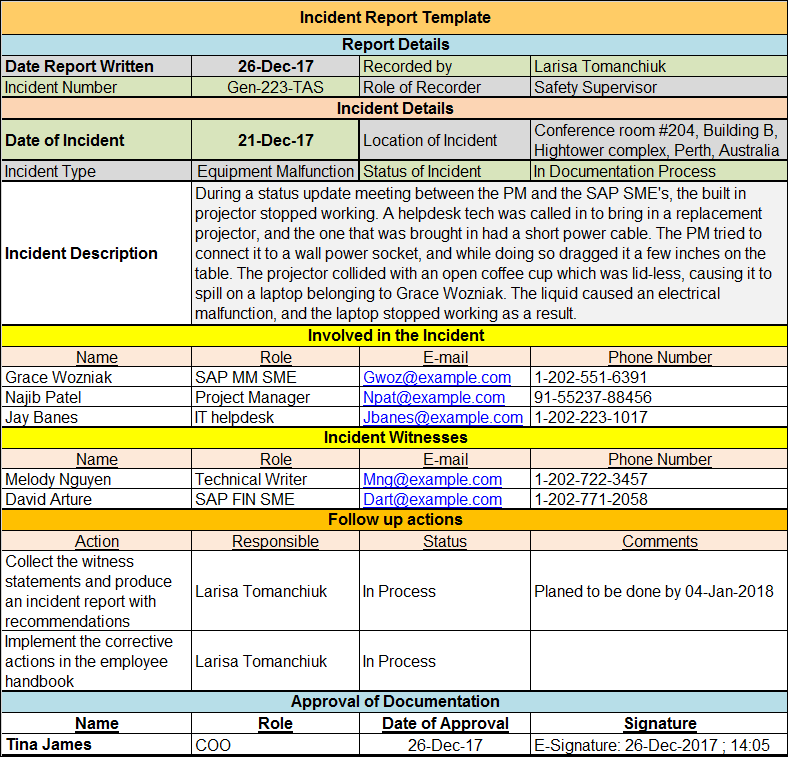Select the Date of Incident 21-Dec-17 cell
The image size is (788, 757).
pos(275,141)
